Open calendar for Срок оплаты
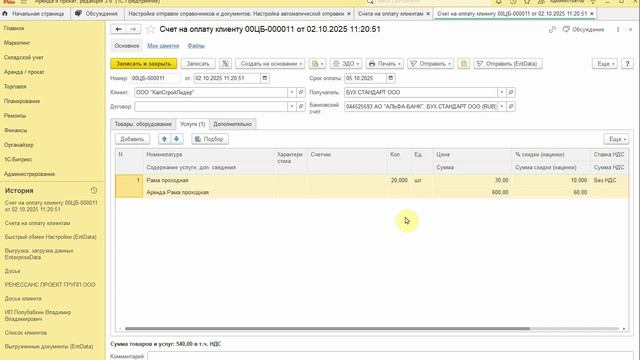The image size is (640, 360). pyautogui.click(x=390, y=78)
